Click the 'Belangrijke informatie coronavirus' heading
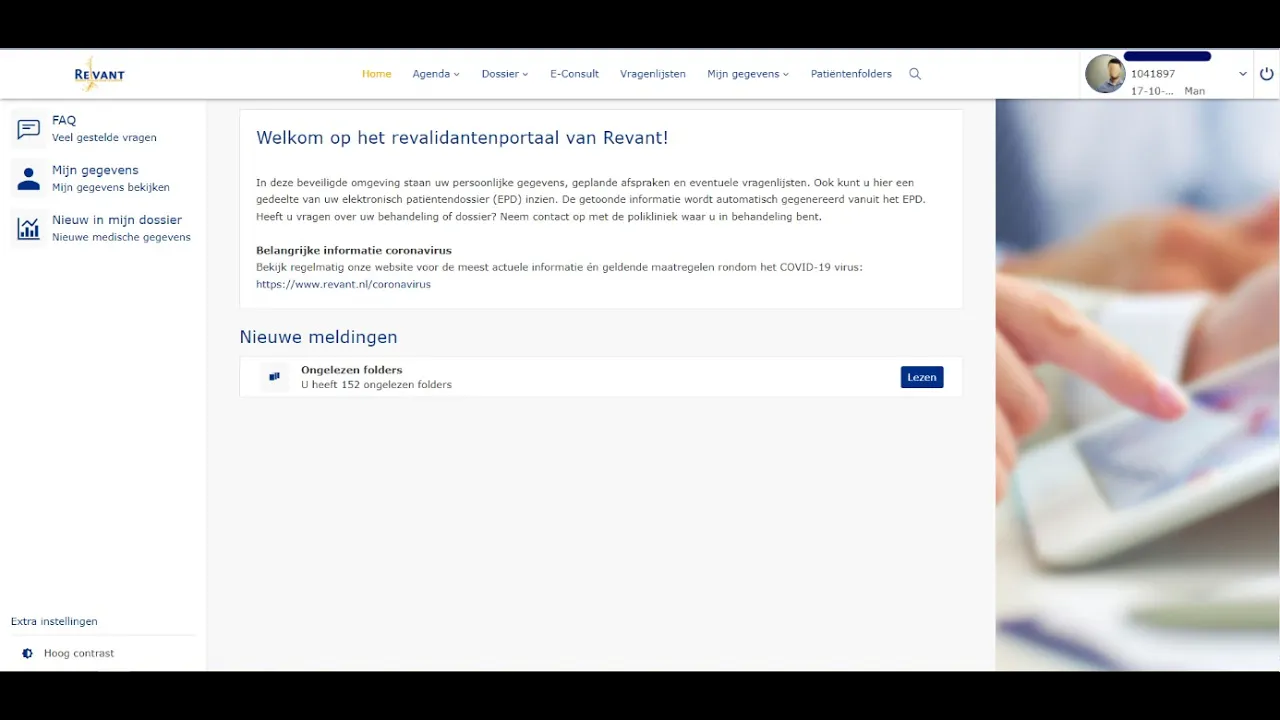 coord(354,250)
